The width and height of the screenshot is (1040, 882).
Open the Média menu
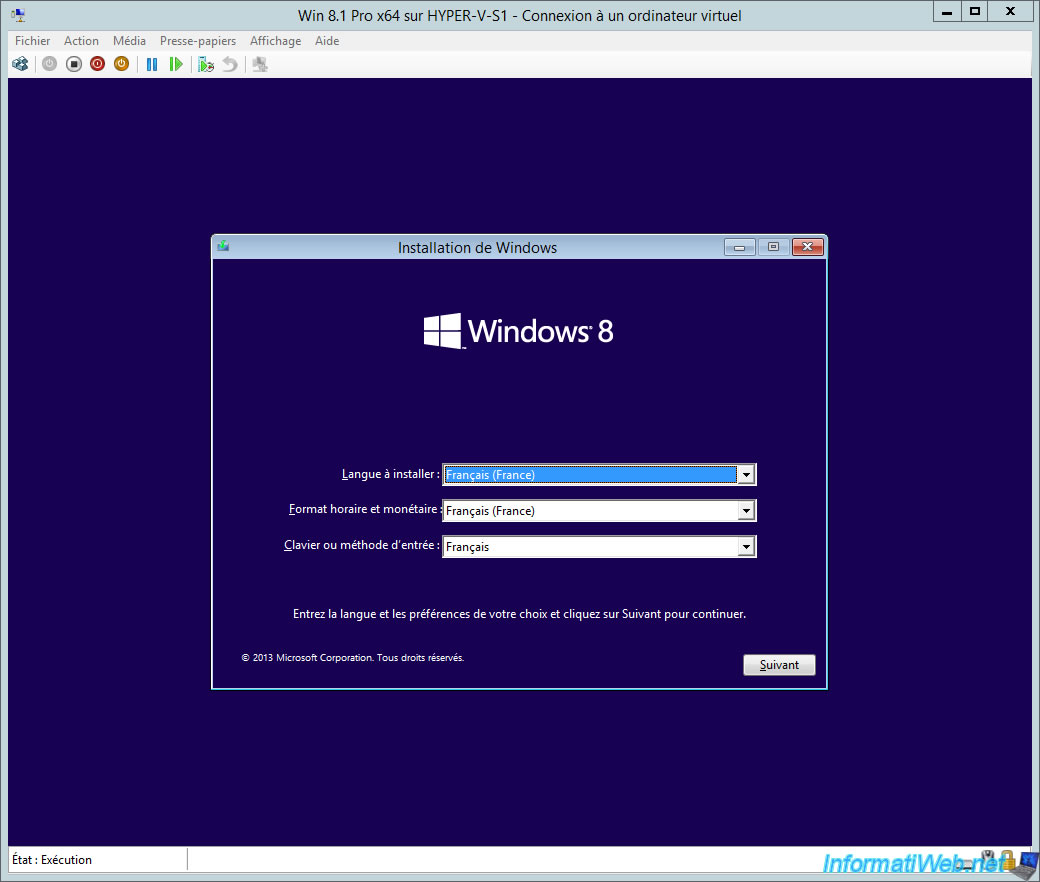click(129, 40)
